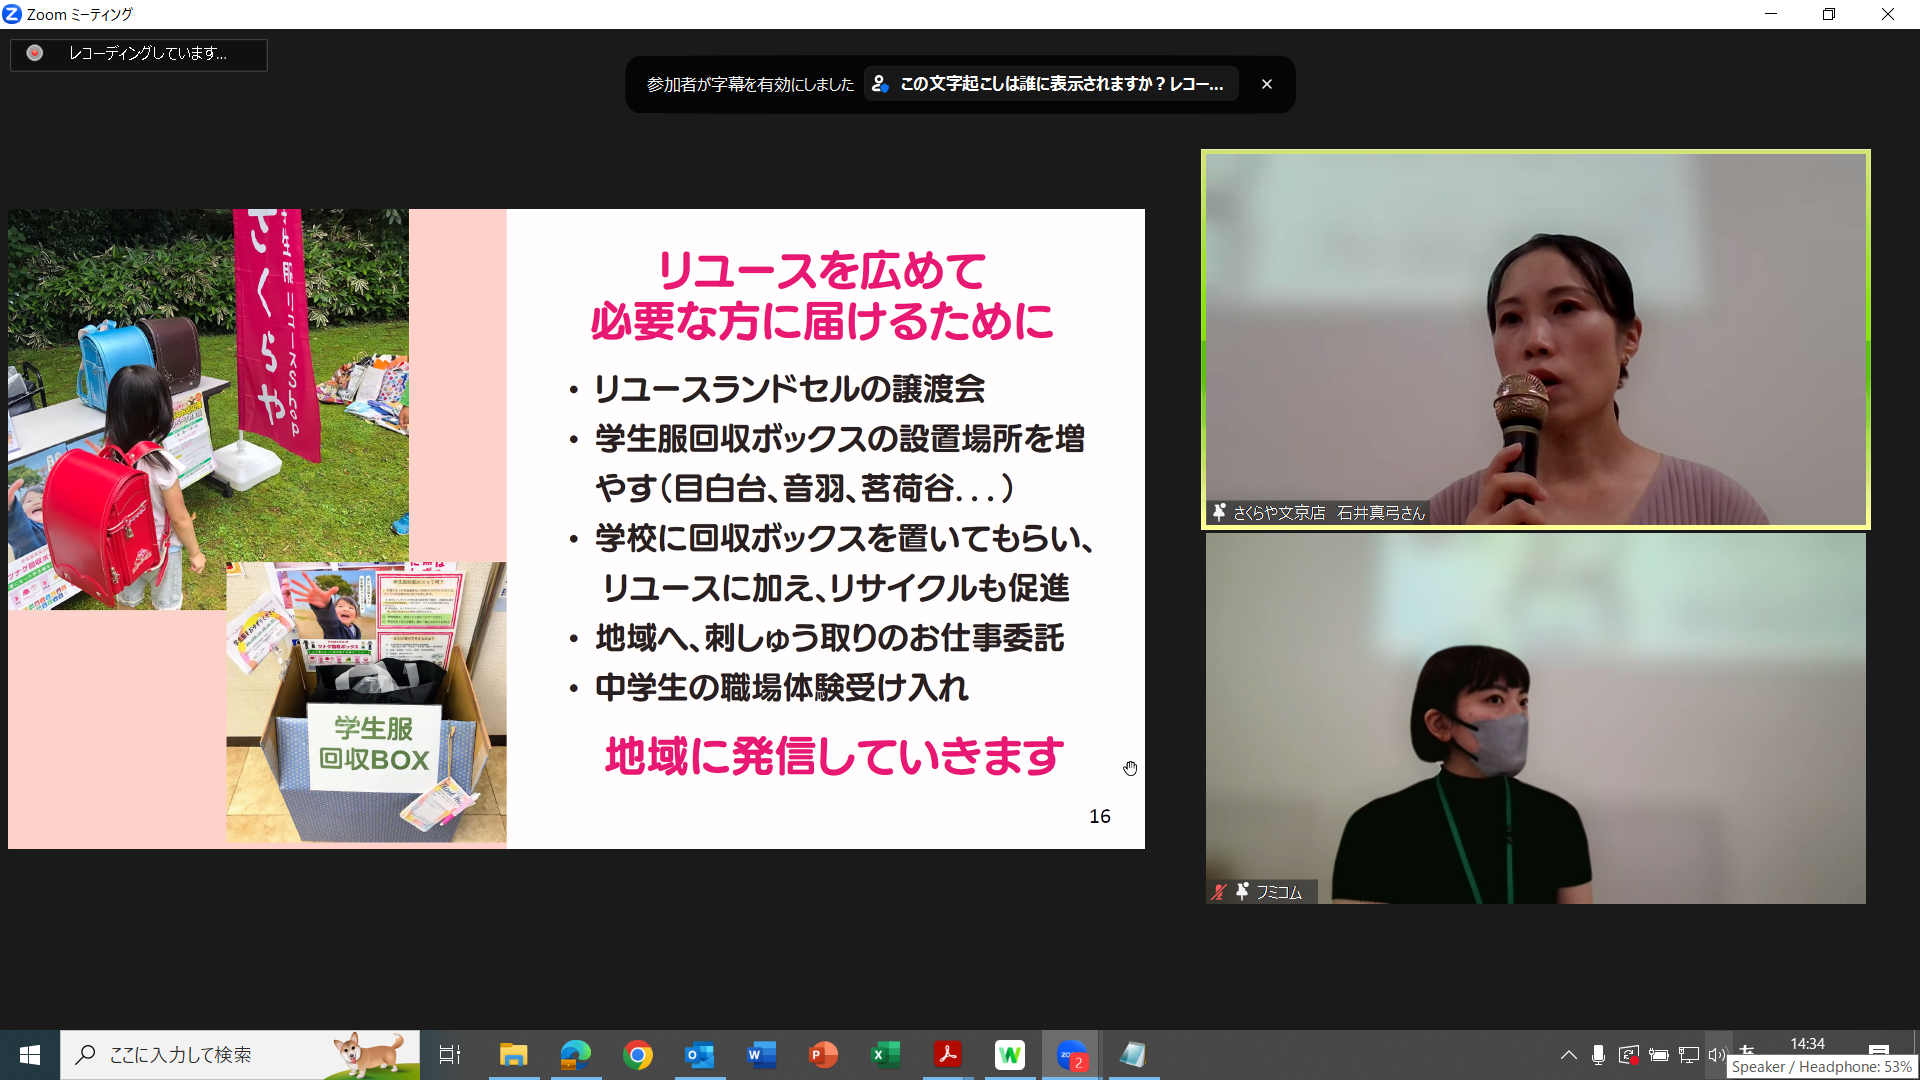
Task: Open PowerPoint from the taskbar
Action: click(x=824, y=1055)
